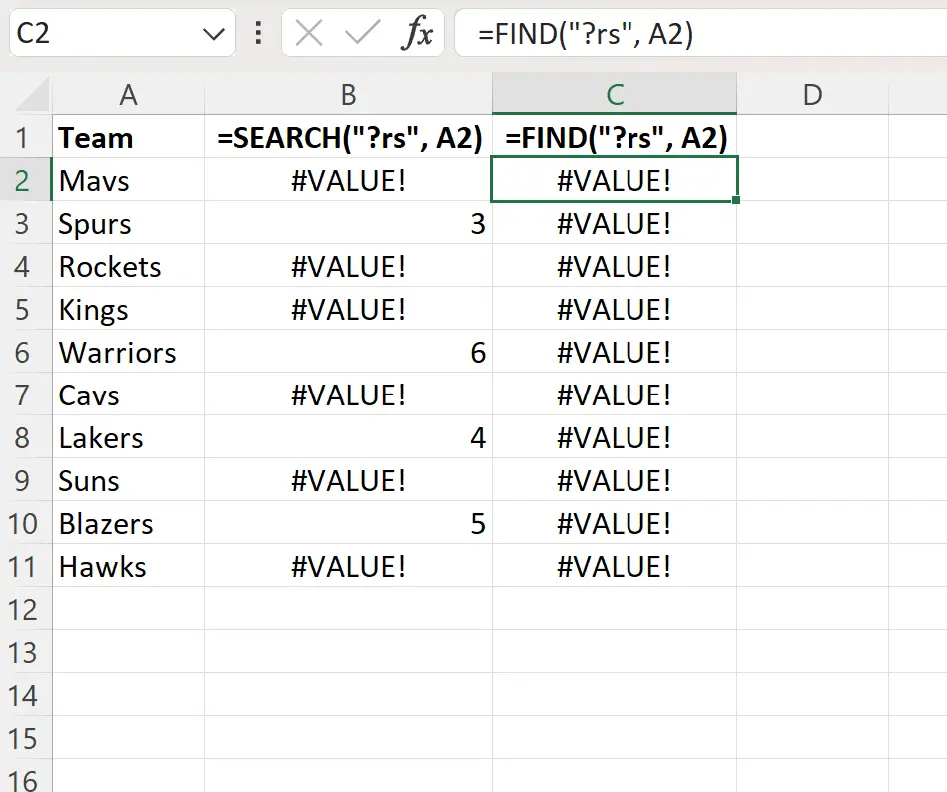Click the Enter checkmark icon in formula bar

(x=361, y=35)
